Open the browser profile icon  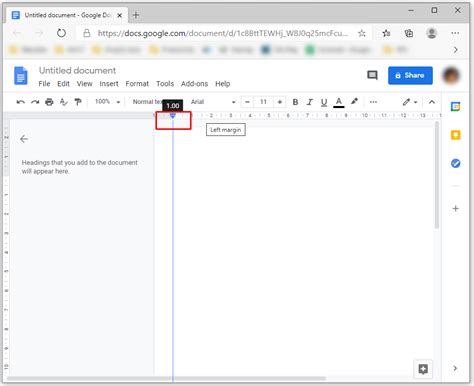click(432, 33)
